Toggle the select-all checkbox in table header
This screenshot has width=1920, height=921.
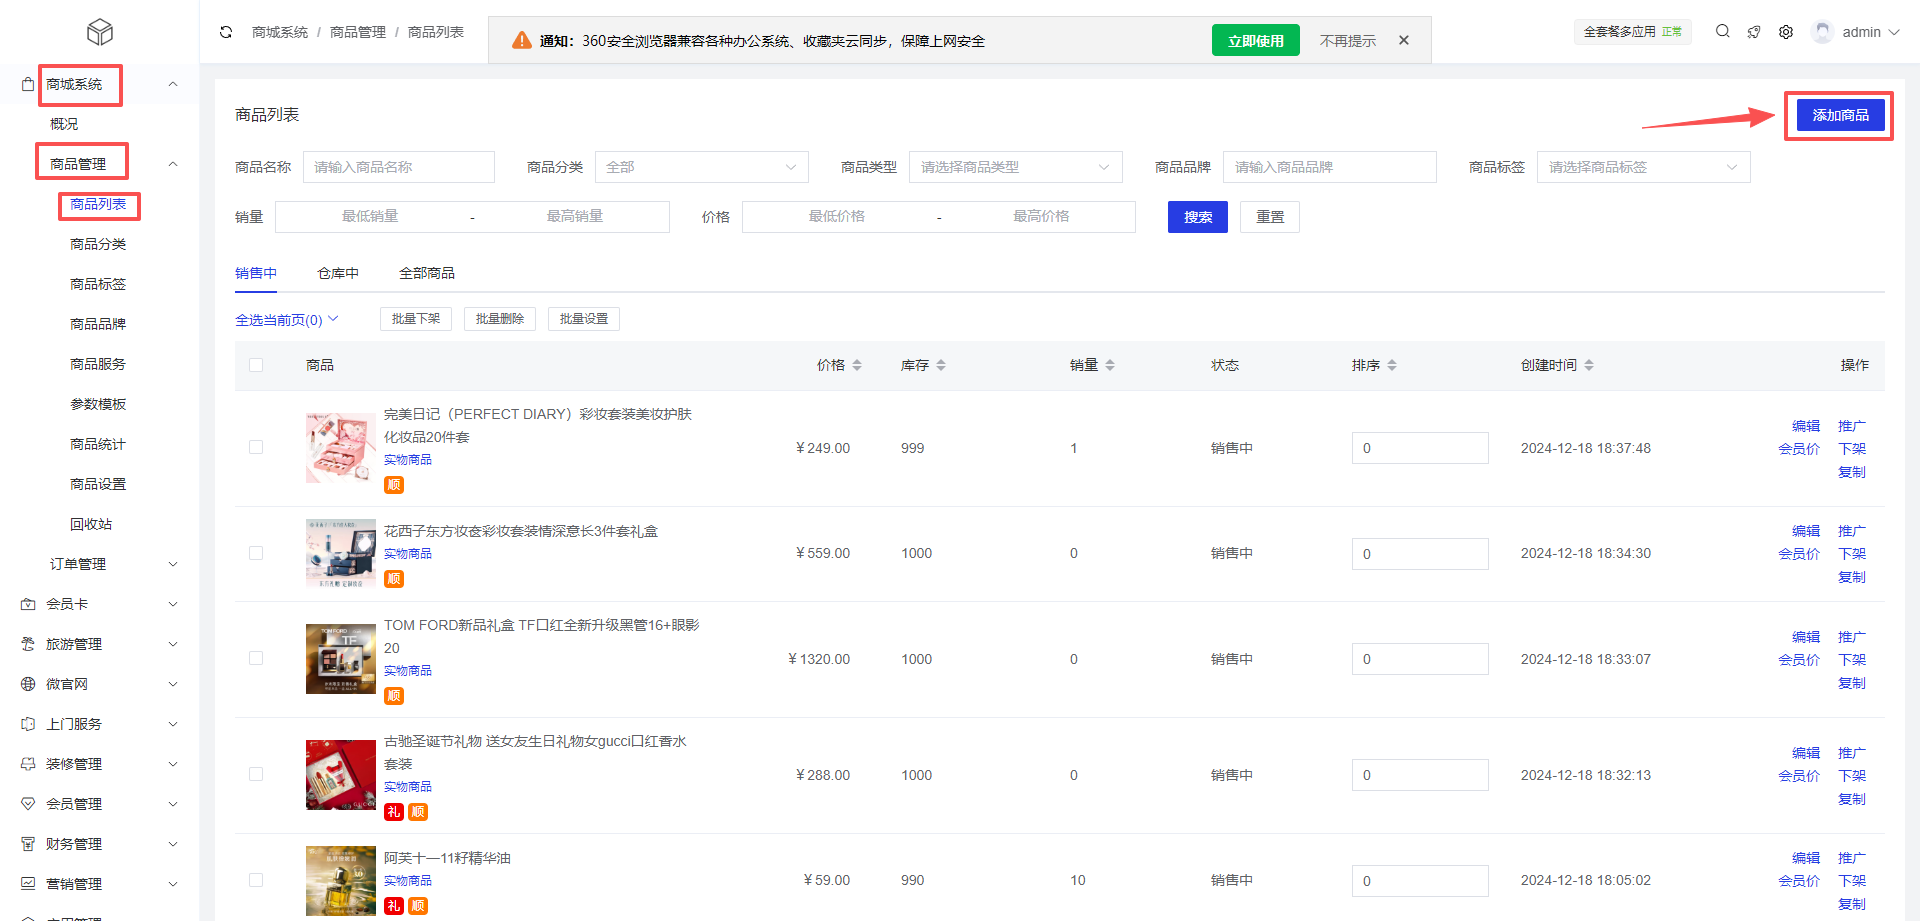pyautogui.click(x=256, y=366)
